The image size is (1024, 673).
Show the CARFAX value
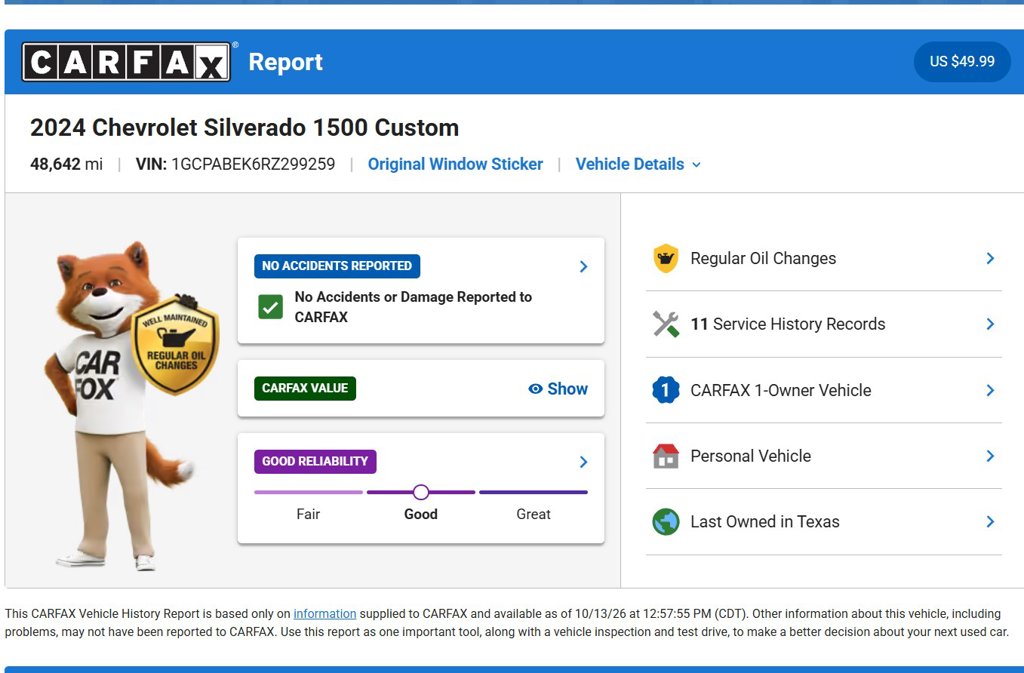(558, 389)
